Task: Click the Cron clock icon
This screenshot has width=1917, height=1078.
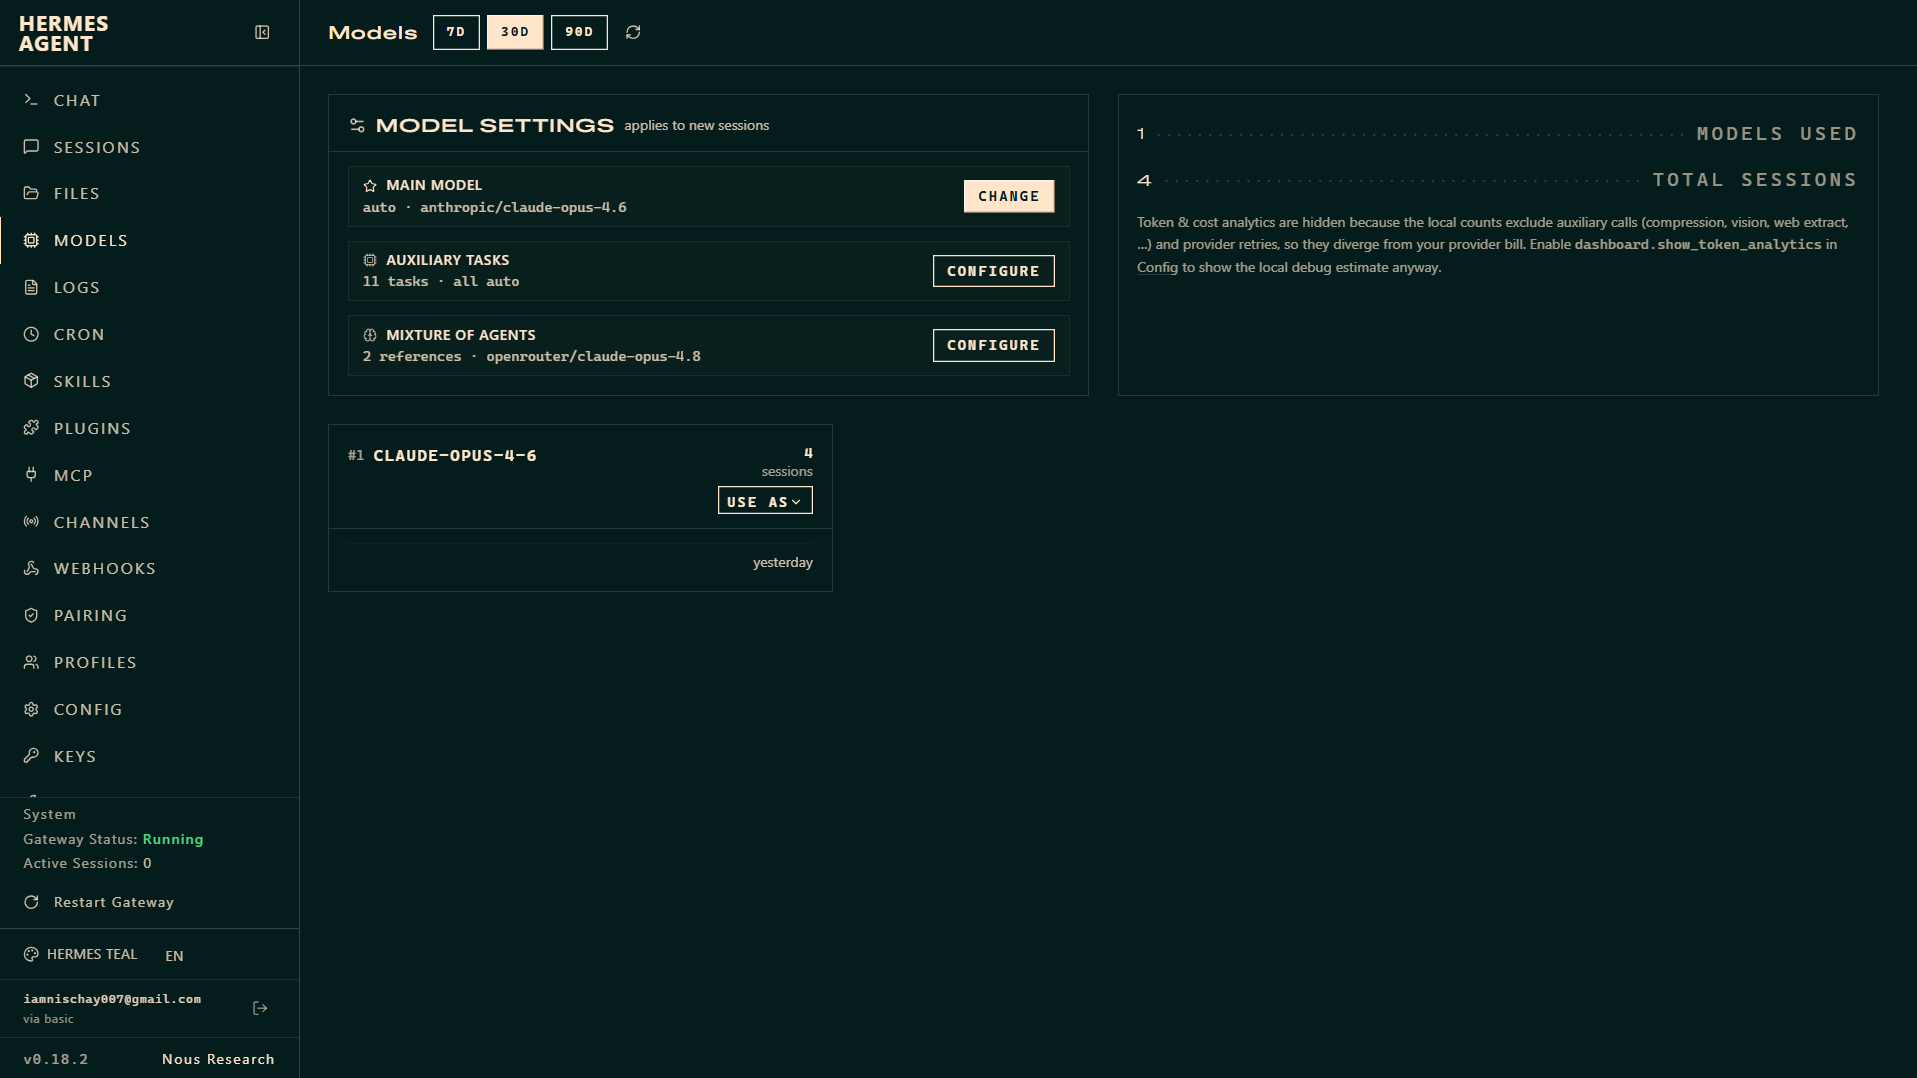Action: tap(31, 334)
